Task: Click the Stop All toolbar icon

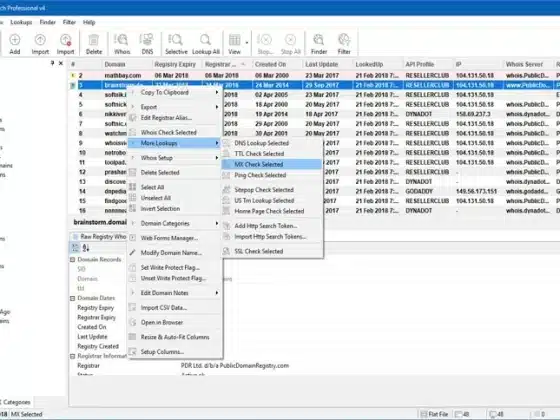Action: pyautogui.click(x=290, y=44)
